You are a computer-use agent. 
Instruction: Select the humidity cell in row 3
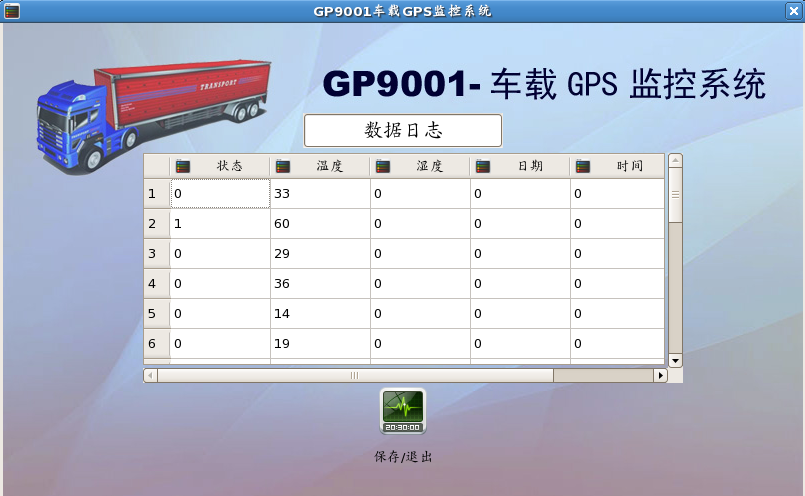[420, 254]
